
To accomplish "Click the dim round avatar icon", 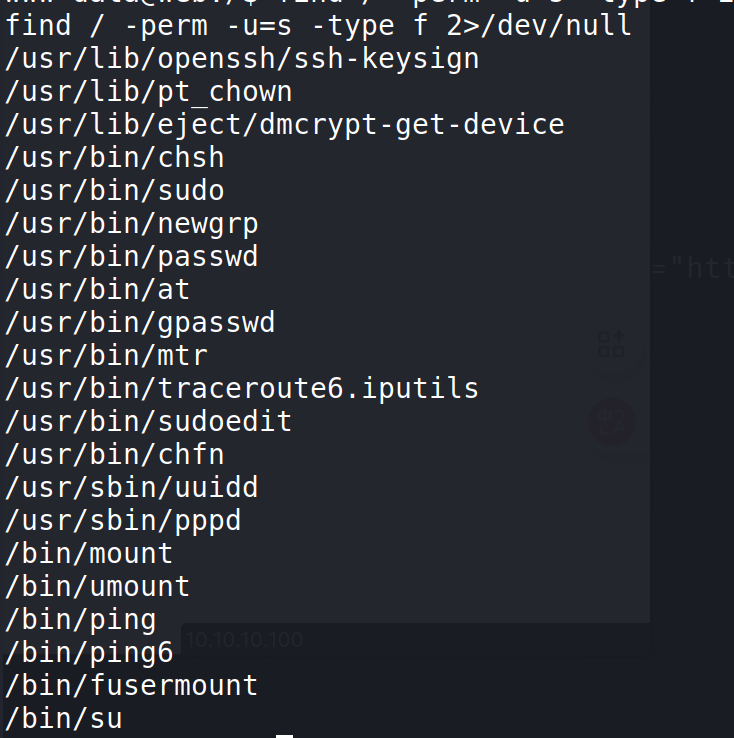I will (x=611, y=422).
